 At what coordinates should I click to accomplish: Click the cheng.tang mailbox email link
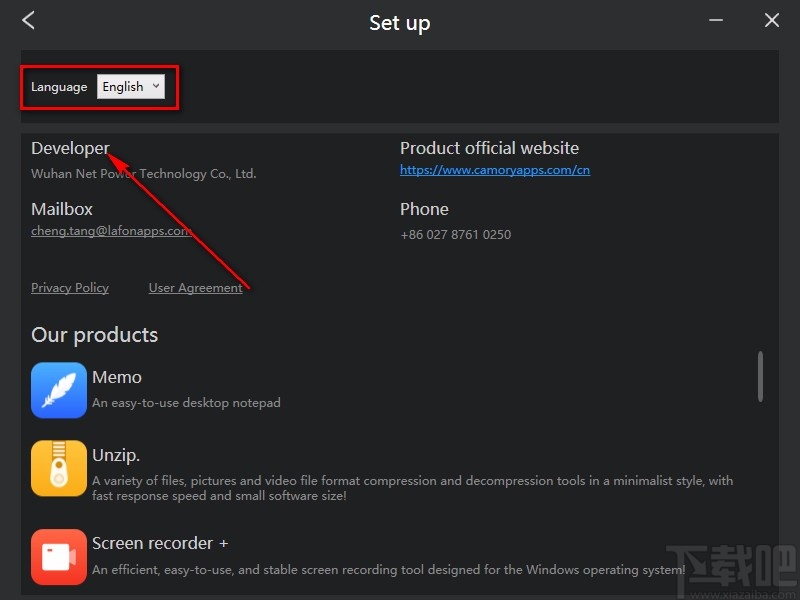[x=110, y=231]
